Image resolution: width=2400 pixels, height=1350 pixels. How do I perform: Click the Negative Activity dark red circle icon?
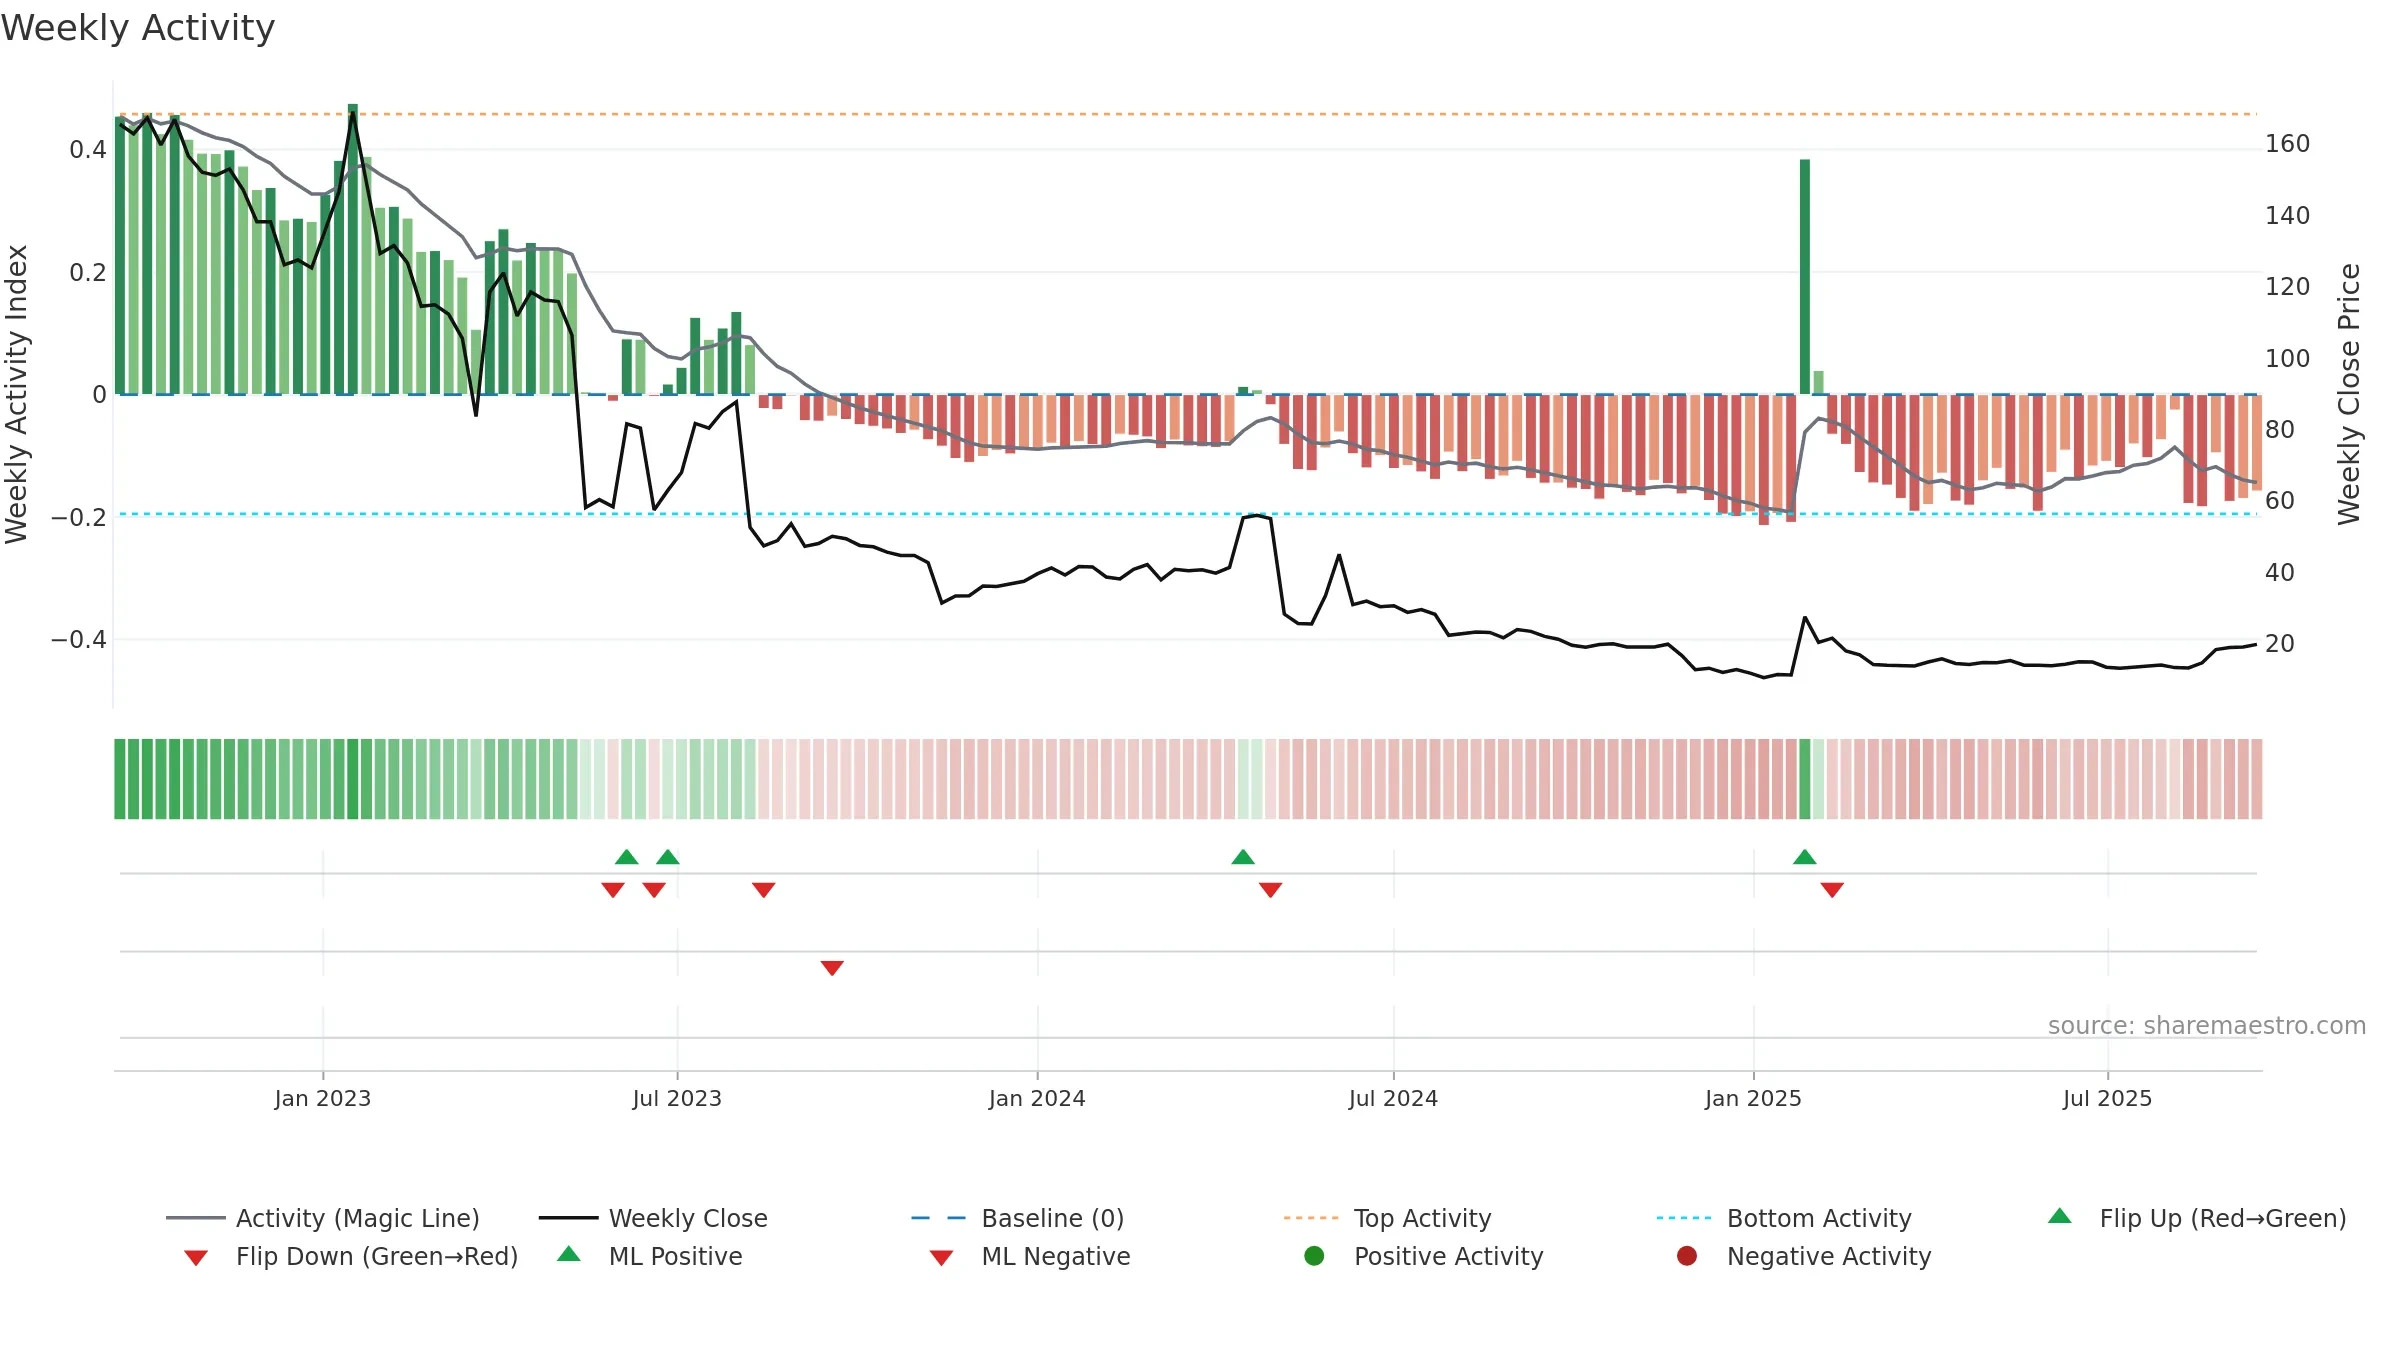pyautogui.click(x=1687, y=1255)
